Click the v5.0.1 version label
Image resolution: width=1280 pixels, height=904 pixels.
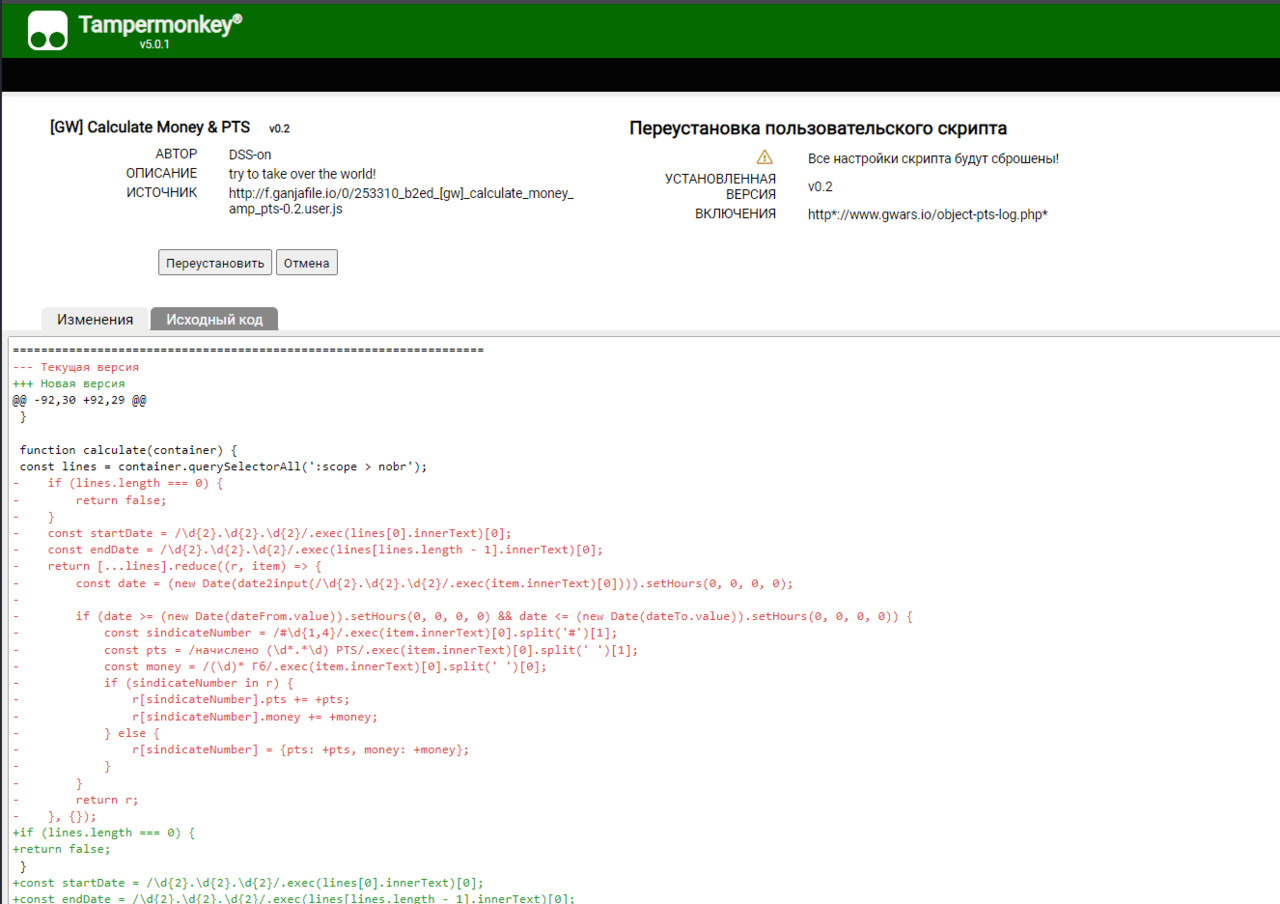coord(154,45)
